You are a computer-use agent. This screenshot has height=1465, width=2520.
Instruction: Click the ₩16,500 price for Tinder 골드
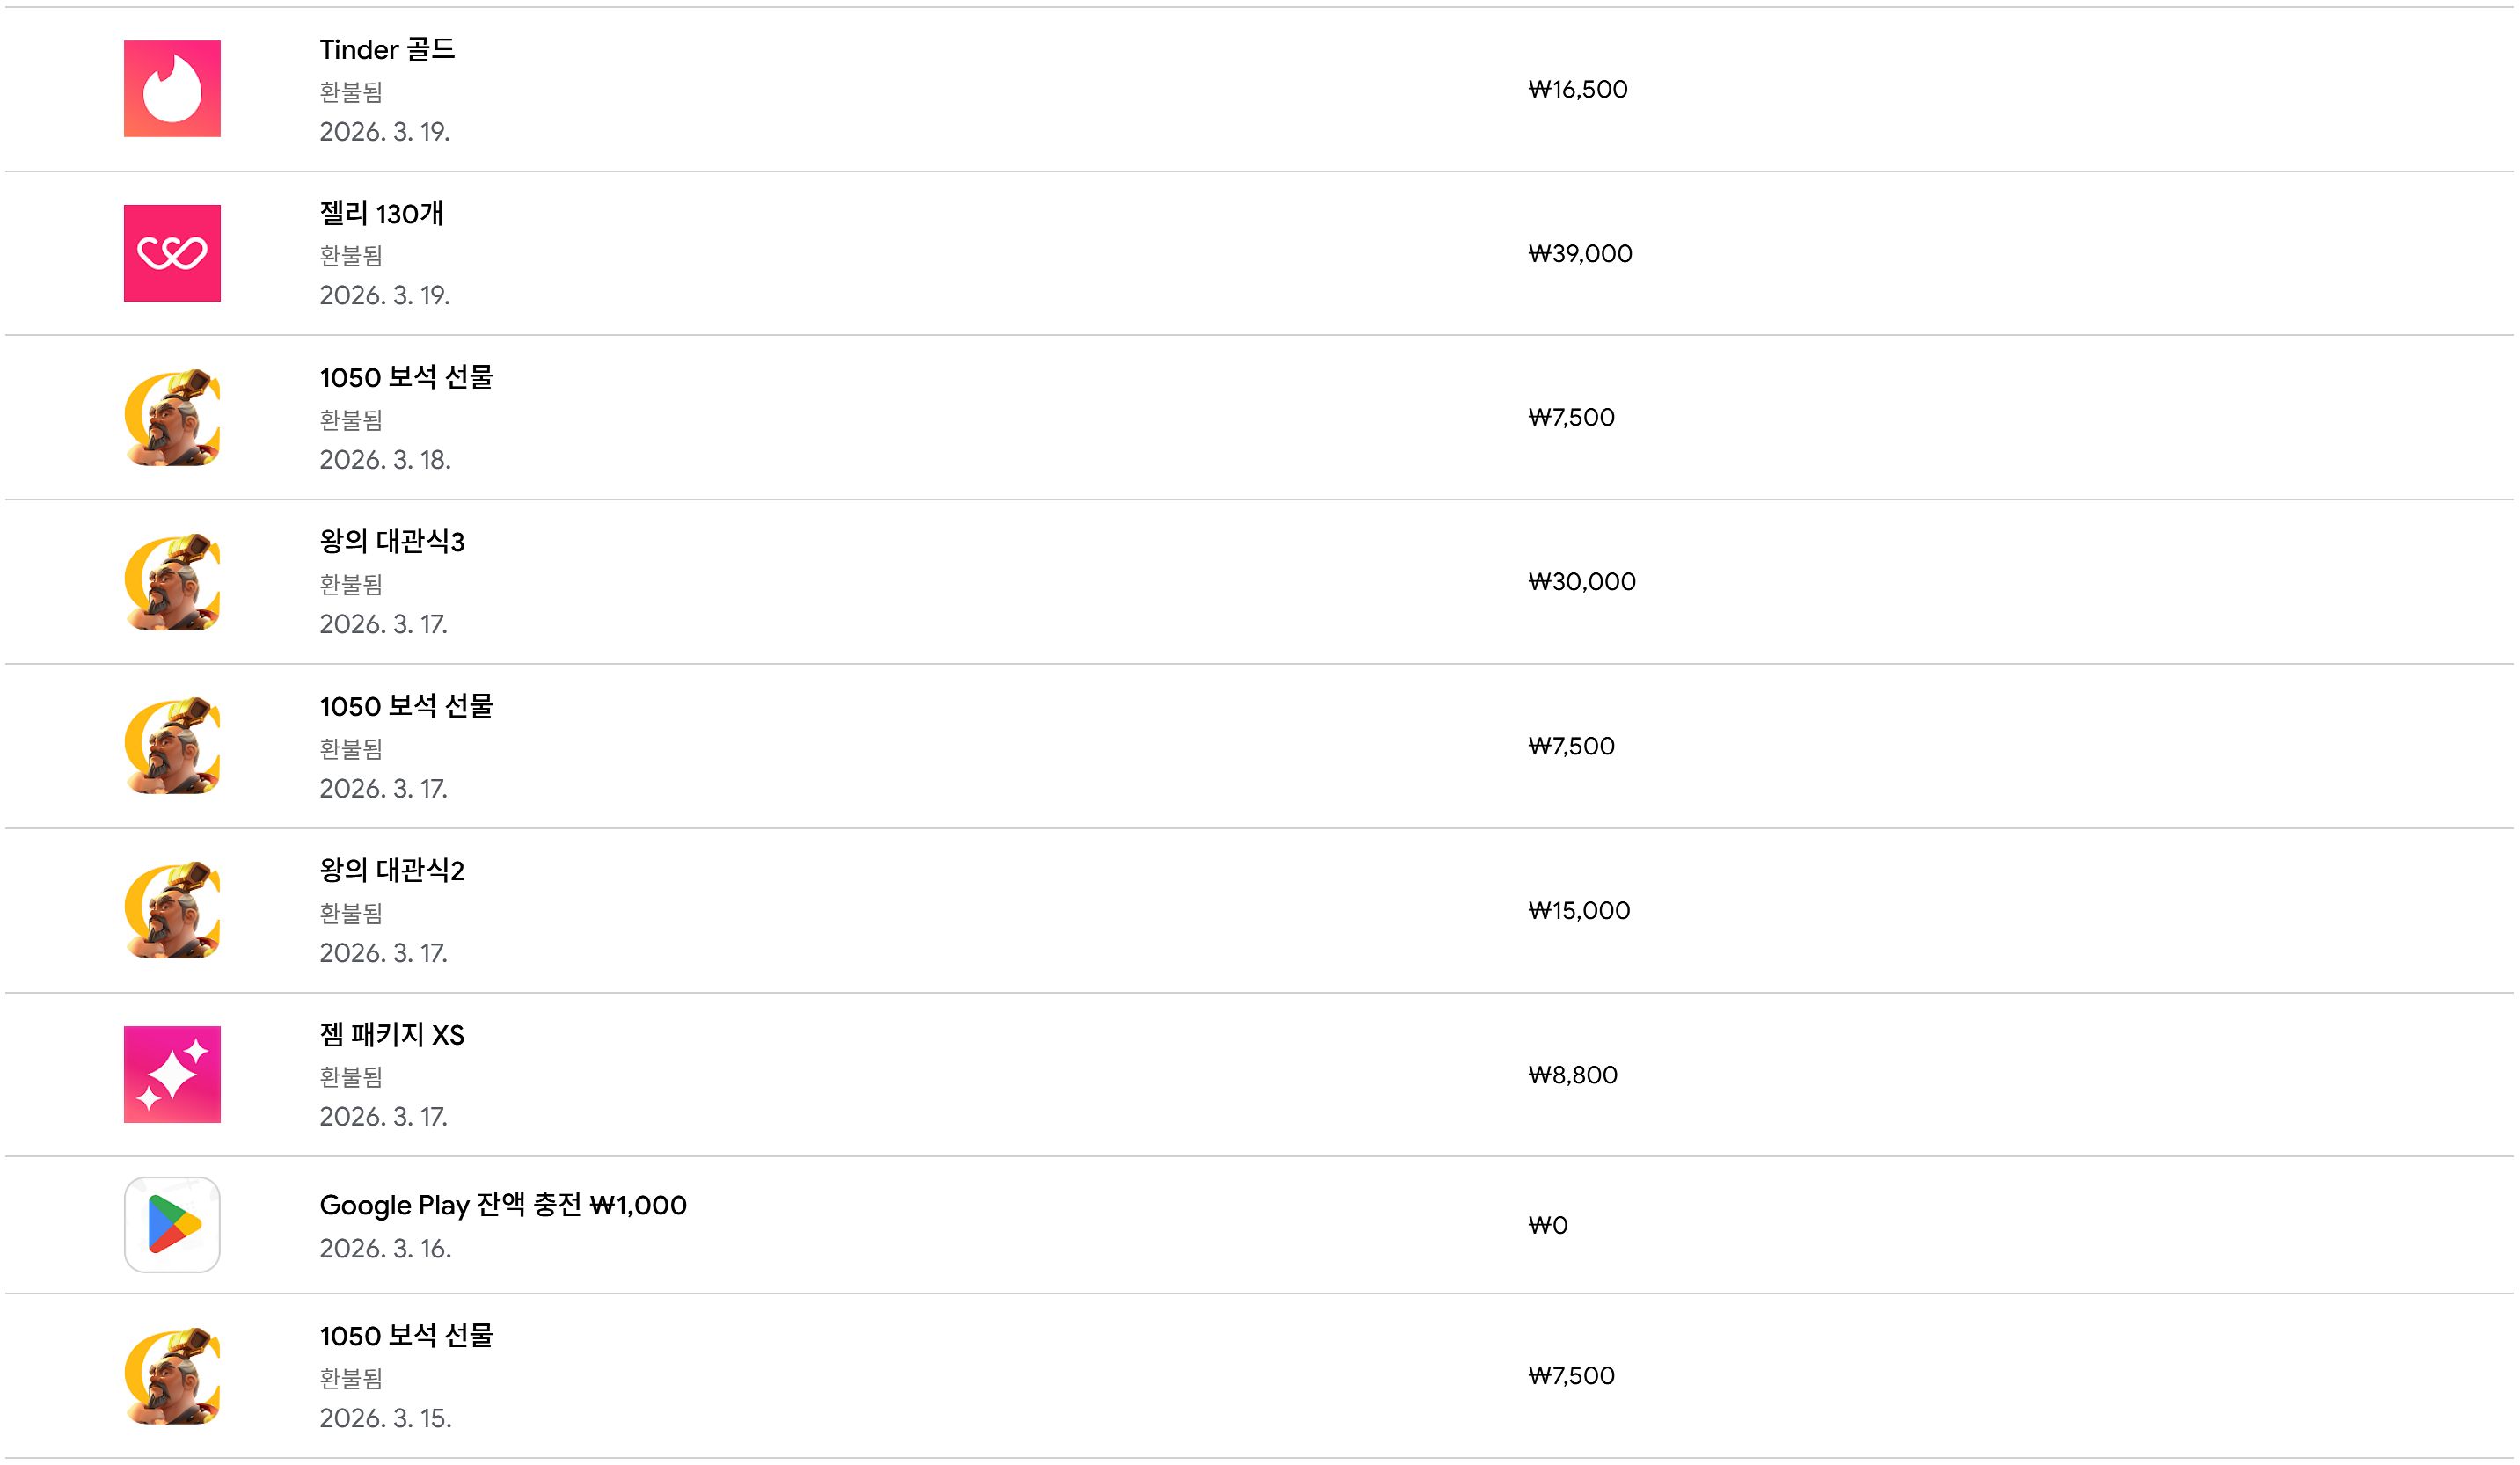[1577, 90]
